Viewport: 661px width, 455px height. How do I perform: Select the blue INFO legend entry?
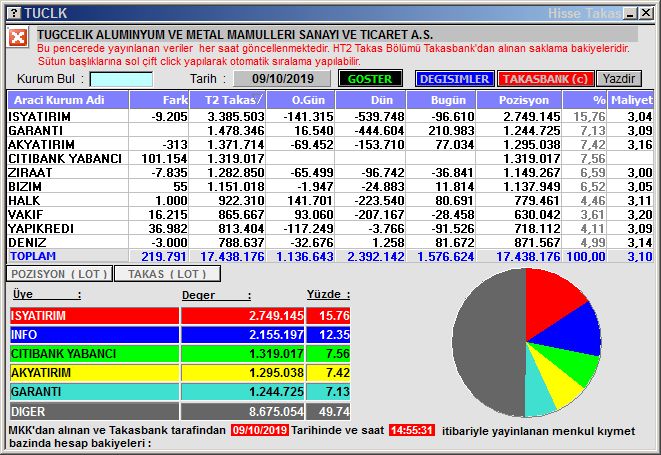click(93, 335)
